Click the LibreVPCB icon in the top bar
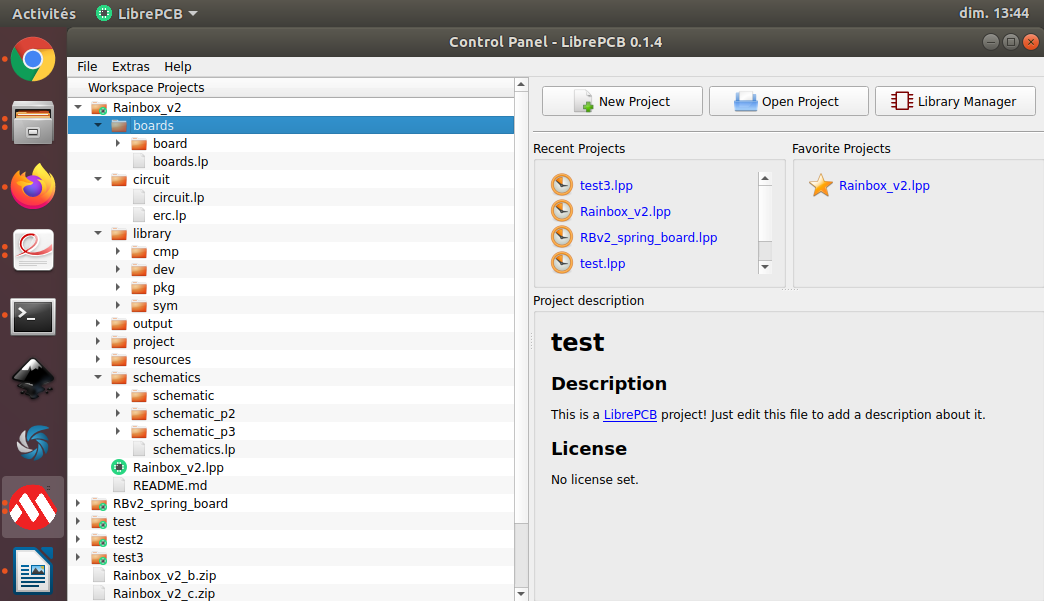1044x601 pixels. click(x=104, y=14)
